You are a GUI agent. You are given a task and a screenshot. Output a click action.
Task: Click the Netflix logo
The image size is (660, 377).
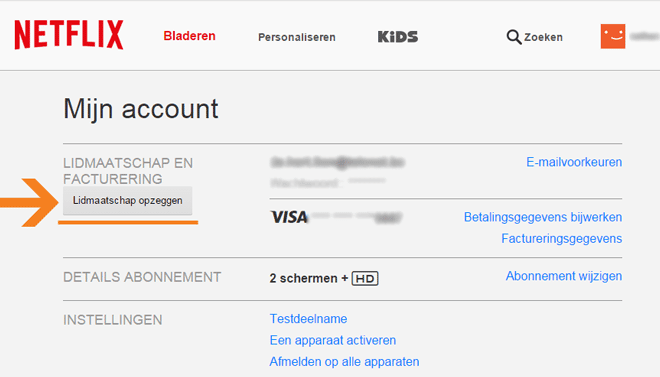[69, 35]
